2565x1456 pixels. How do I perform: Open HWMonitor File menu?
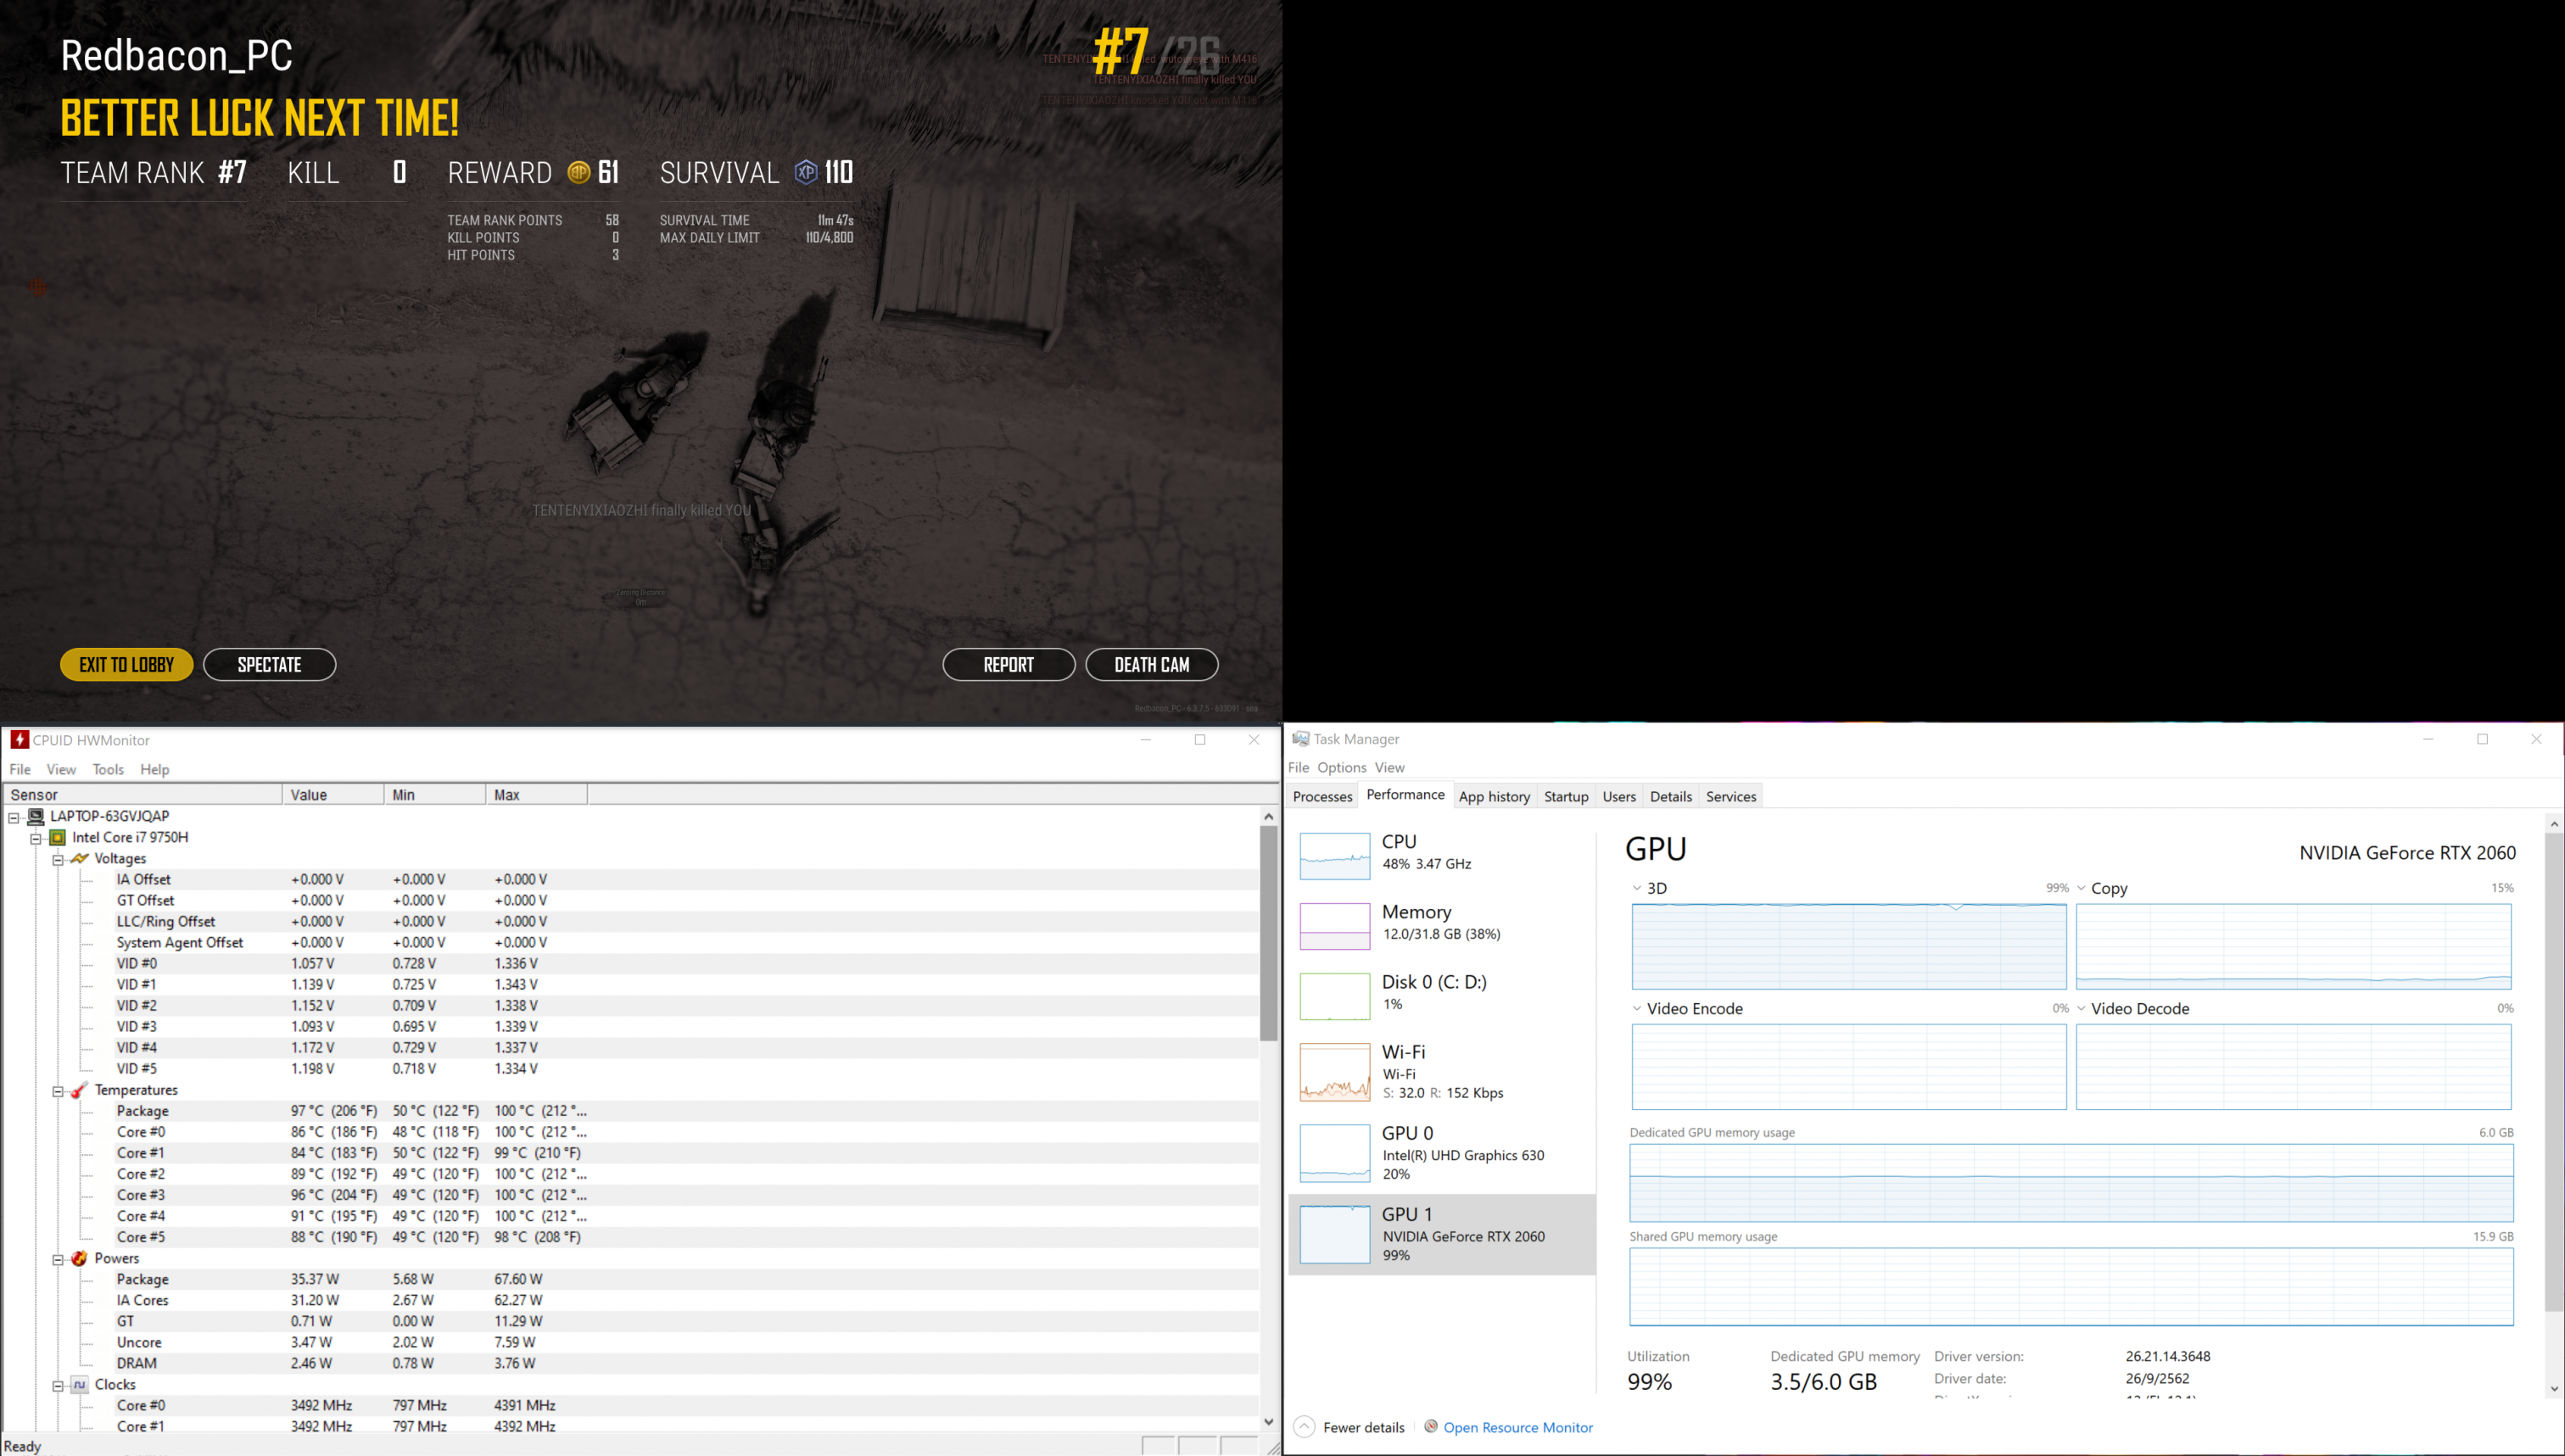point(20,769)
